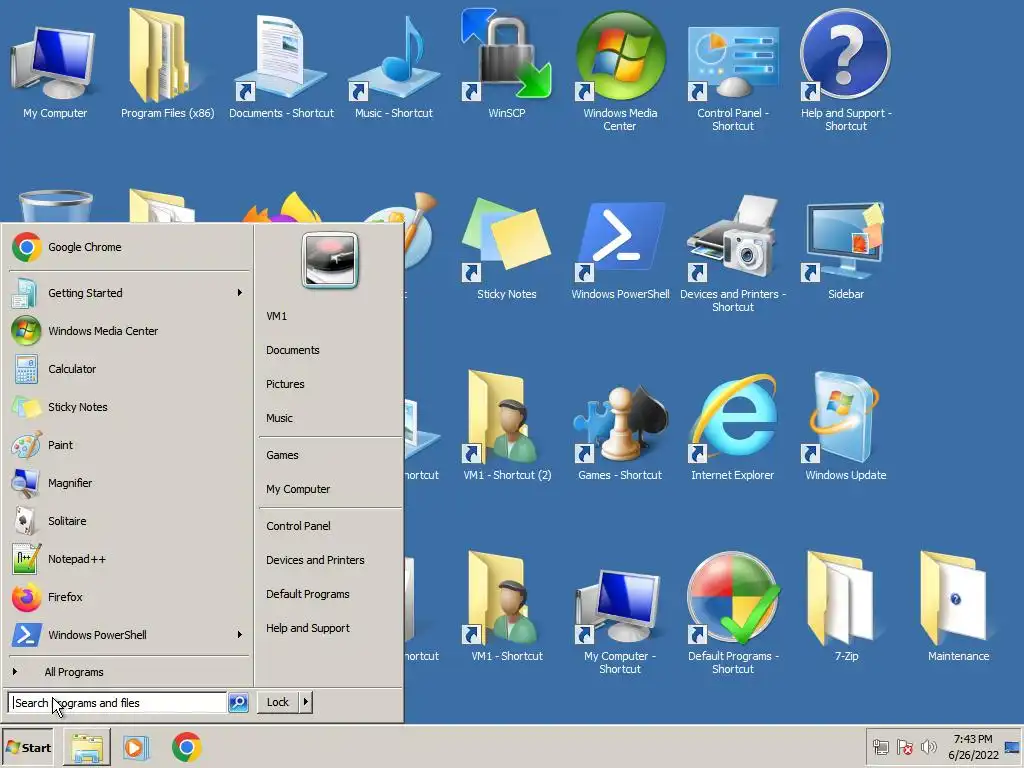Click the volume speaker tray icon
The height and width of the screenshot is (768, 1024).
tap(928, 747)
